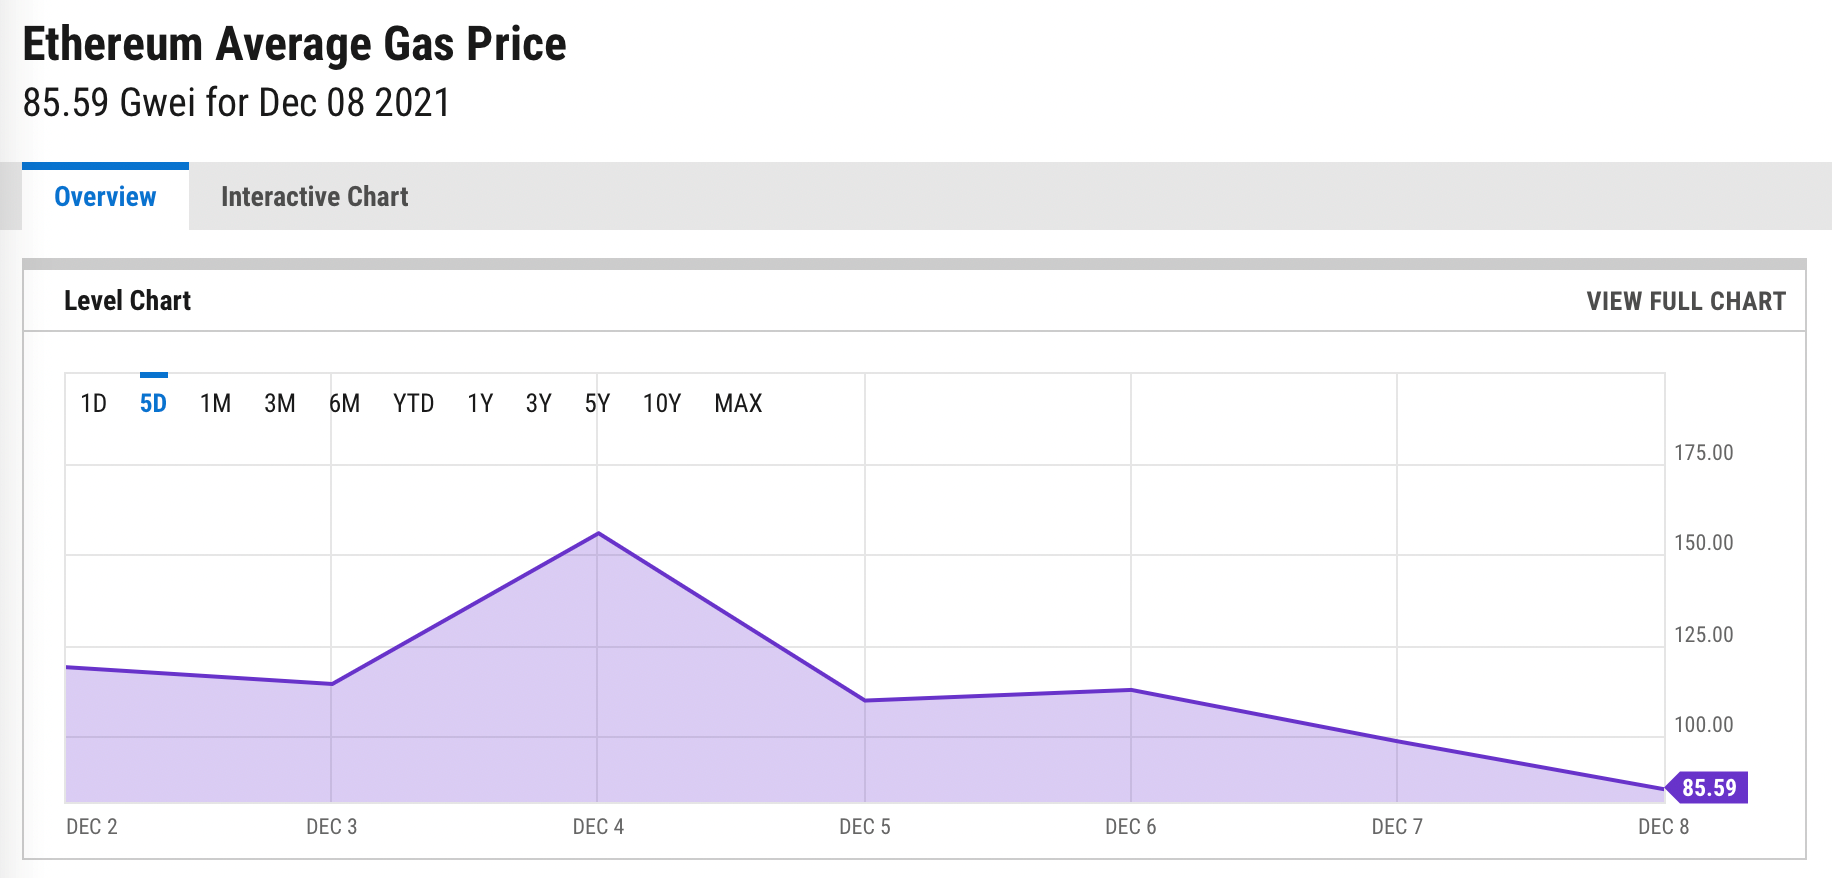Choose the 3M time range

tap(280, 403)
